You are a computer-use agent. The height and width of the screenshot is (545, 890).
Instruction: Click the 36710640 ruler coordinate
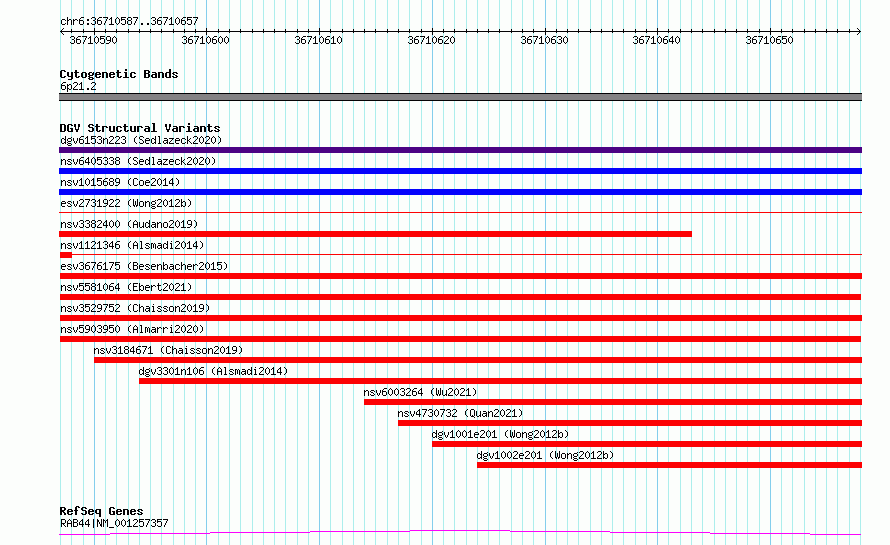click(x=657, y=40)
